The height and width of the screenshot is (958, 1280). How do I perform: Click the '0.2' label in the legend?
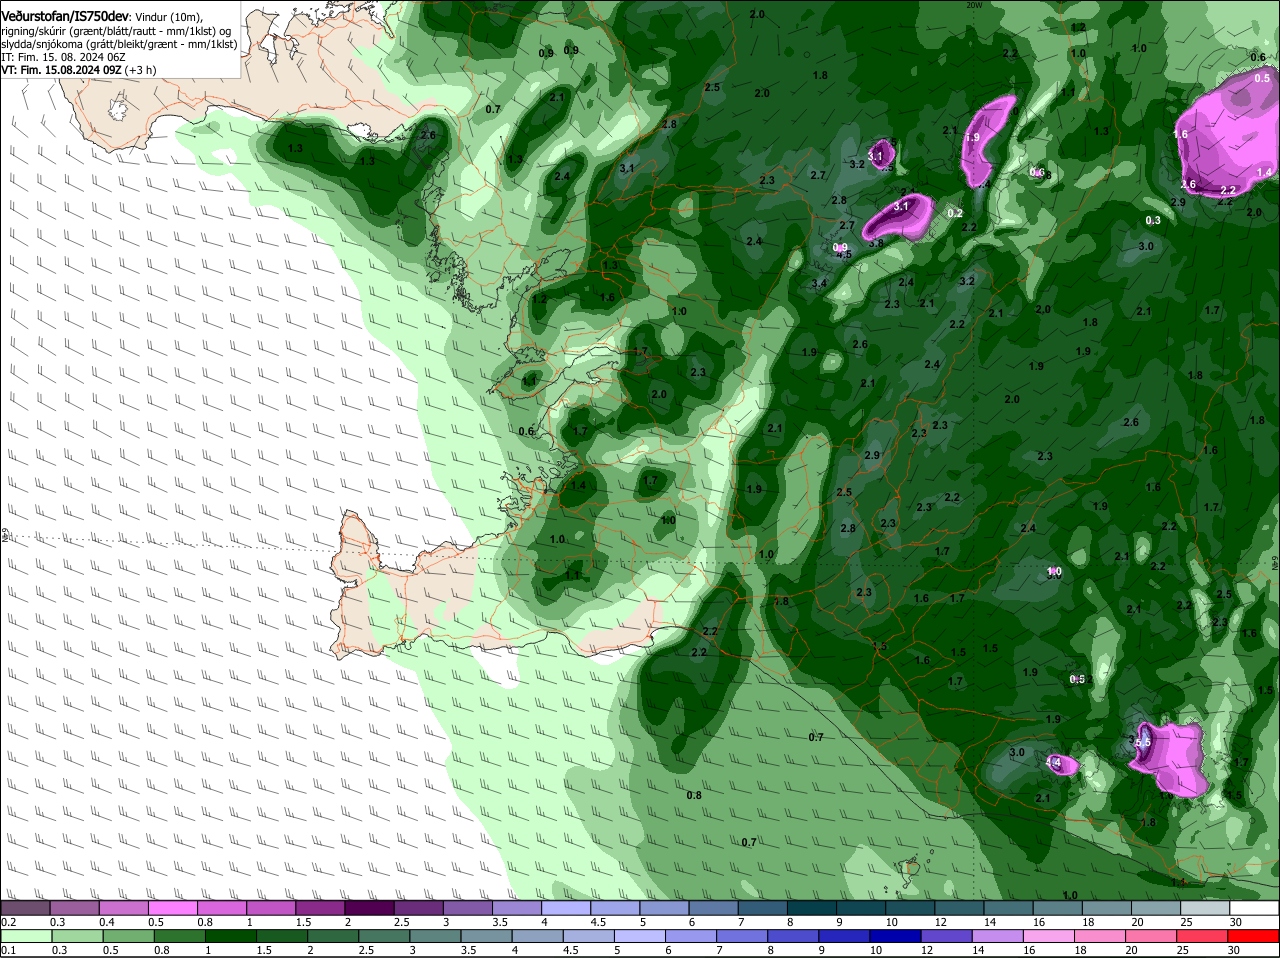tap(8, 922)
